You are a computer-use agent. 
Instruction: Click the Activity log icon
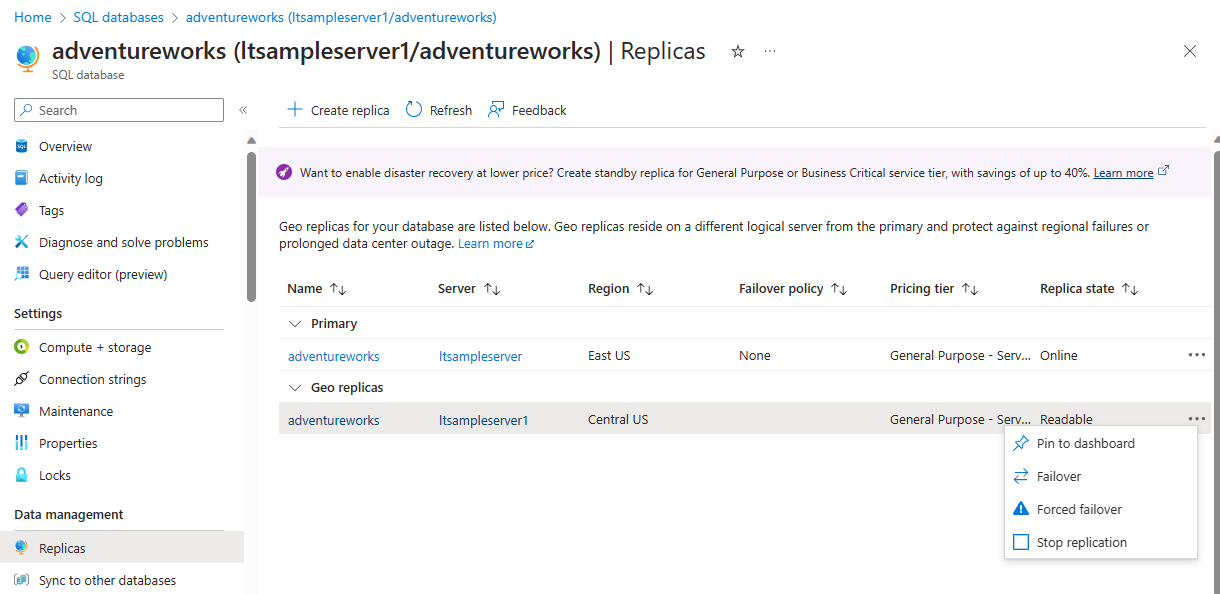point(22,178)
